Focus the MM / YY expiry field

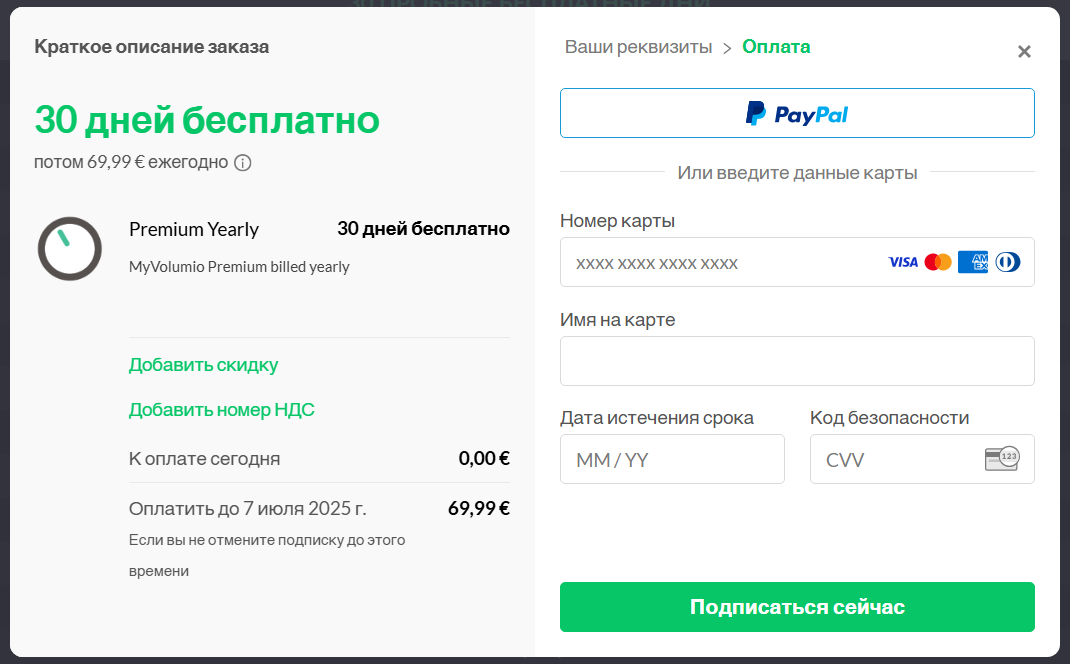[672, 459]
